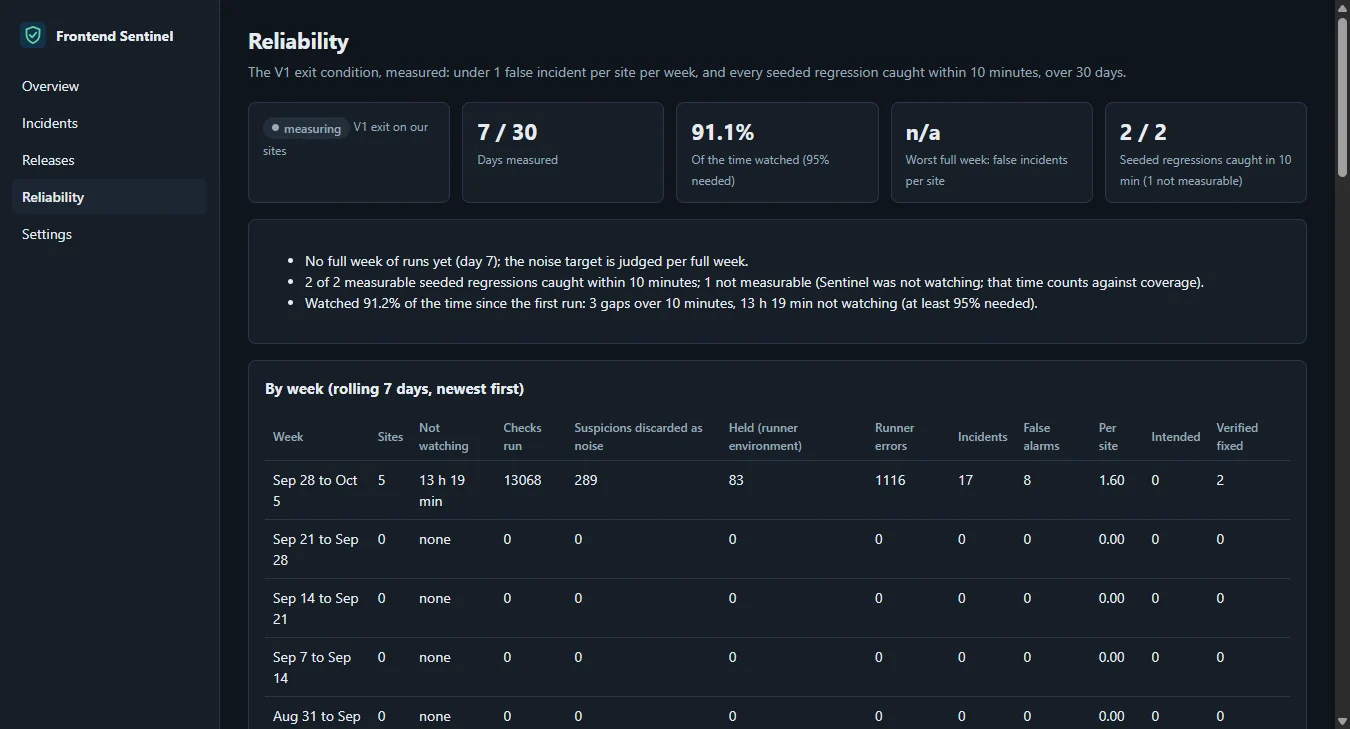Click the '2 / 2' seeded regressions value
The width and height of the screenshot is (1350, 729).
pyautogui.click(x=1143, y=132)
